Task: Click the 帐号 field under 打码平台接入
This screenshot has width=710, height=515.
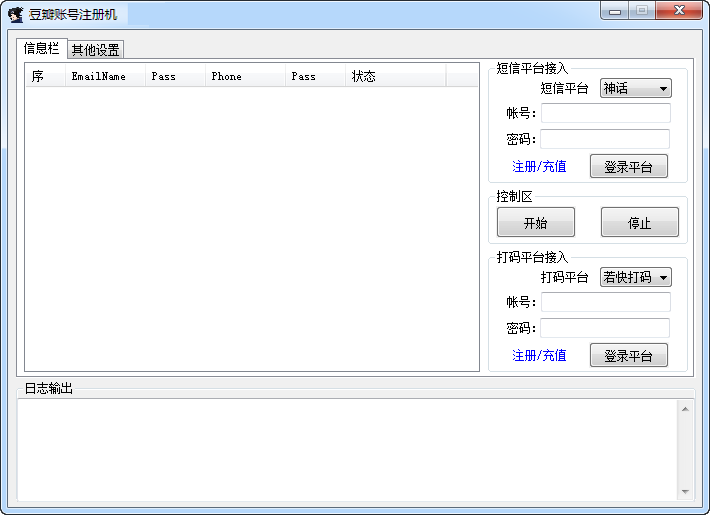Action: [x=605, y=302]
